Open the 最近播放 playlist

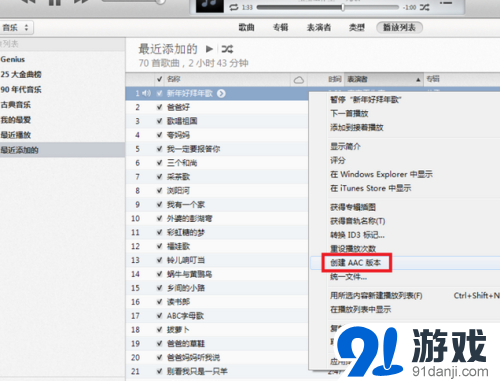coord(62,135)
